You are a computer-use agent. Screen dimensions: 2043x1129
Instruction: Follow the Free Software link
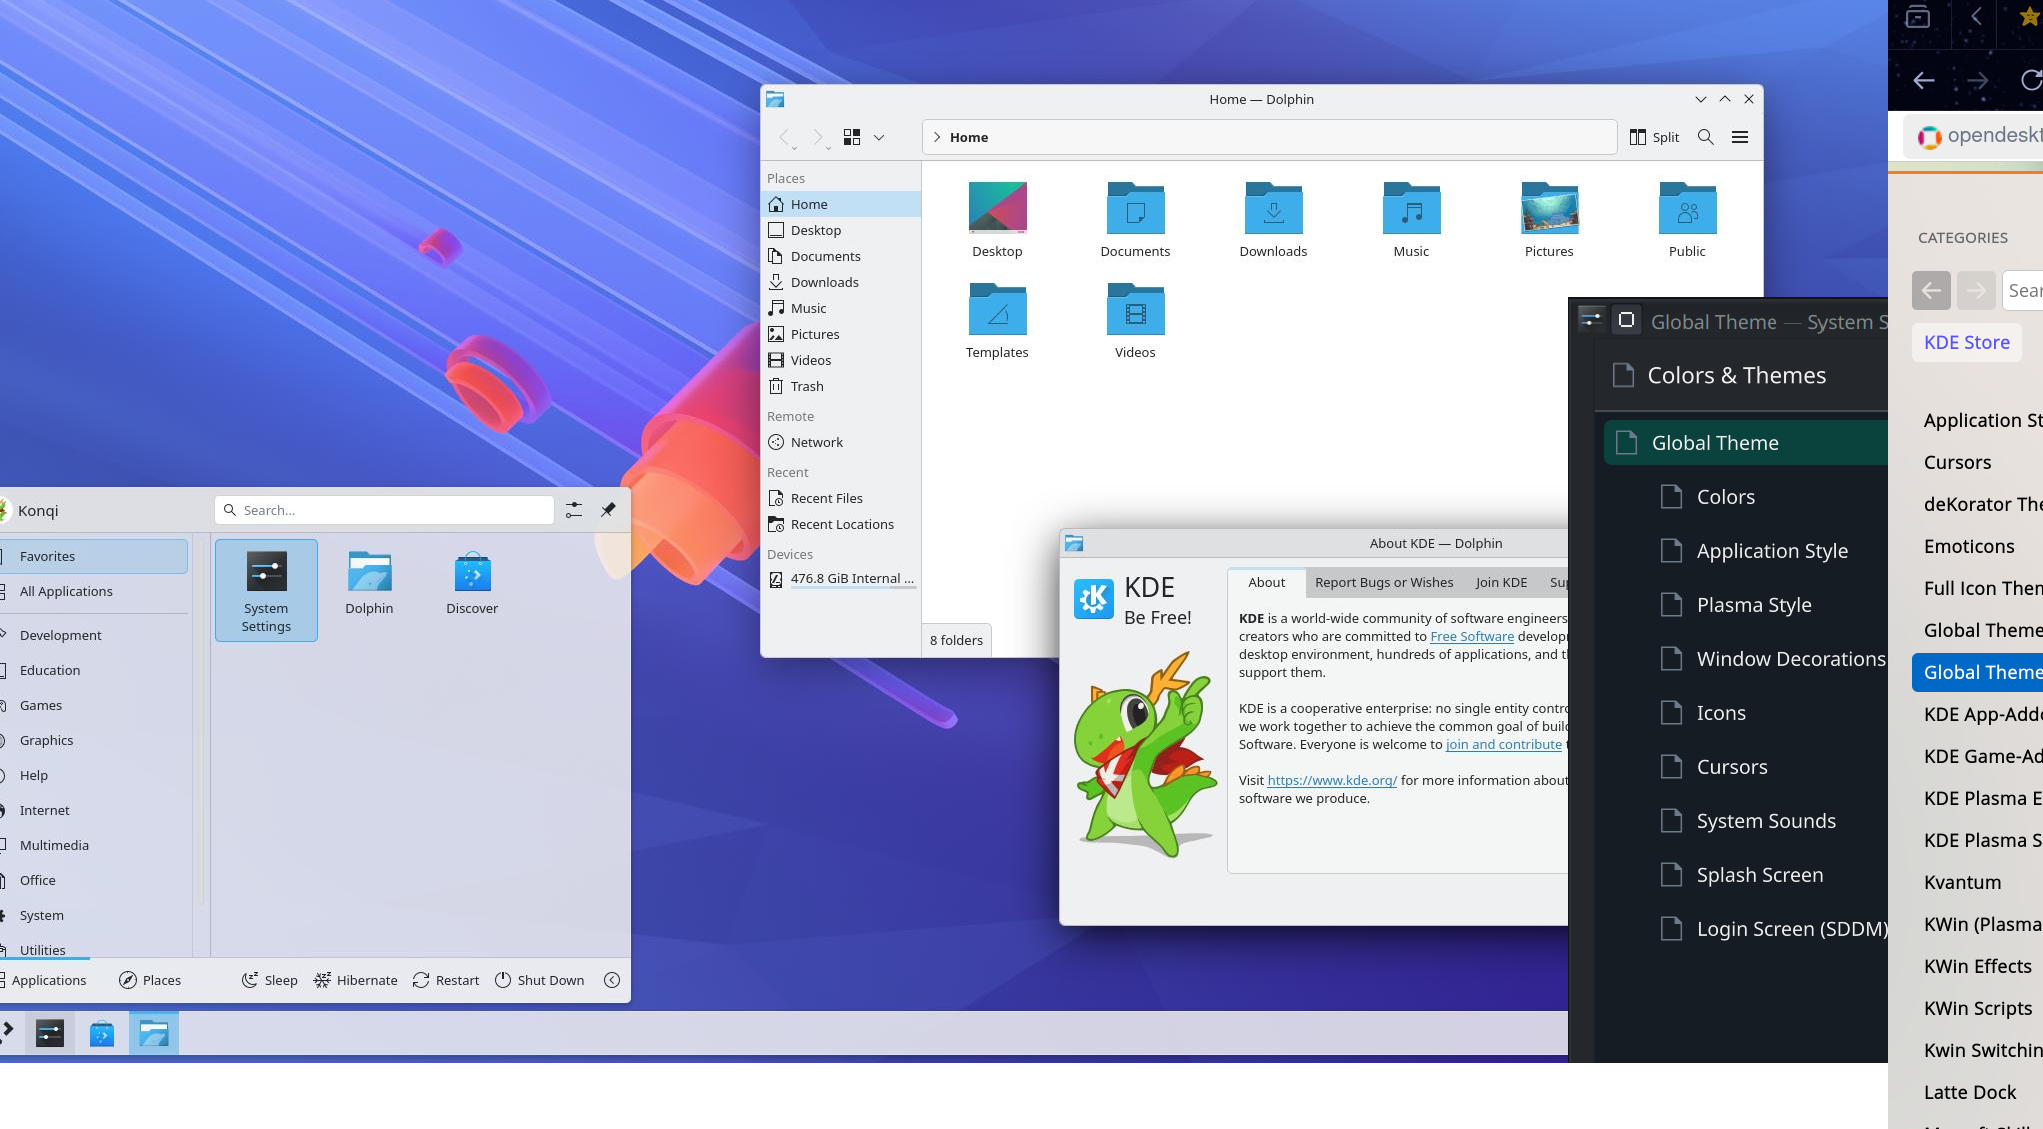1471,636
